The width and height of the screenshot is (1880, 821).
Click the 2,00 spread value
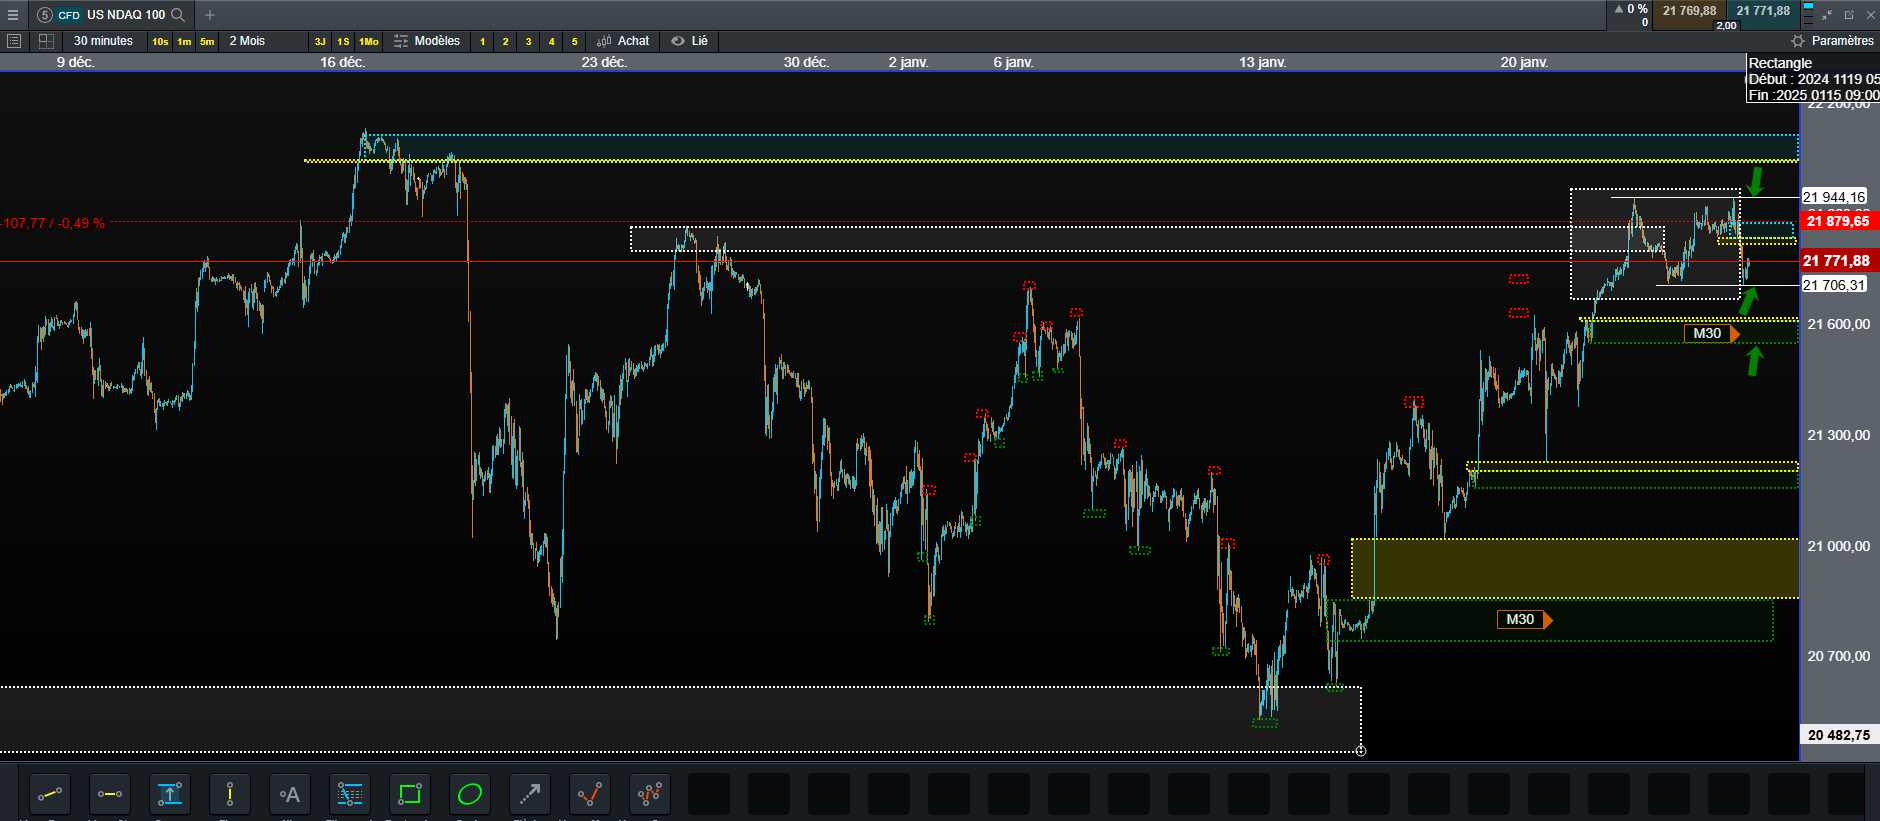[1726, 25]
